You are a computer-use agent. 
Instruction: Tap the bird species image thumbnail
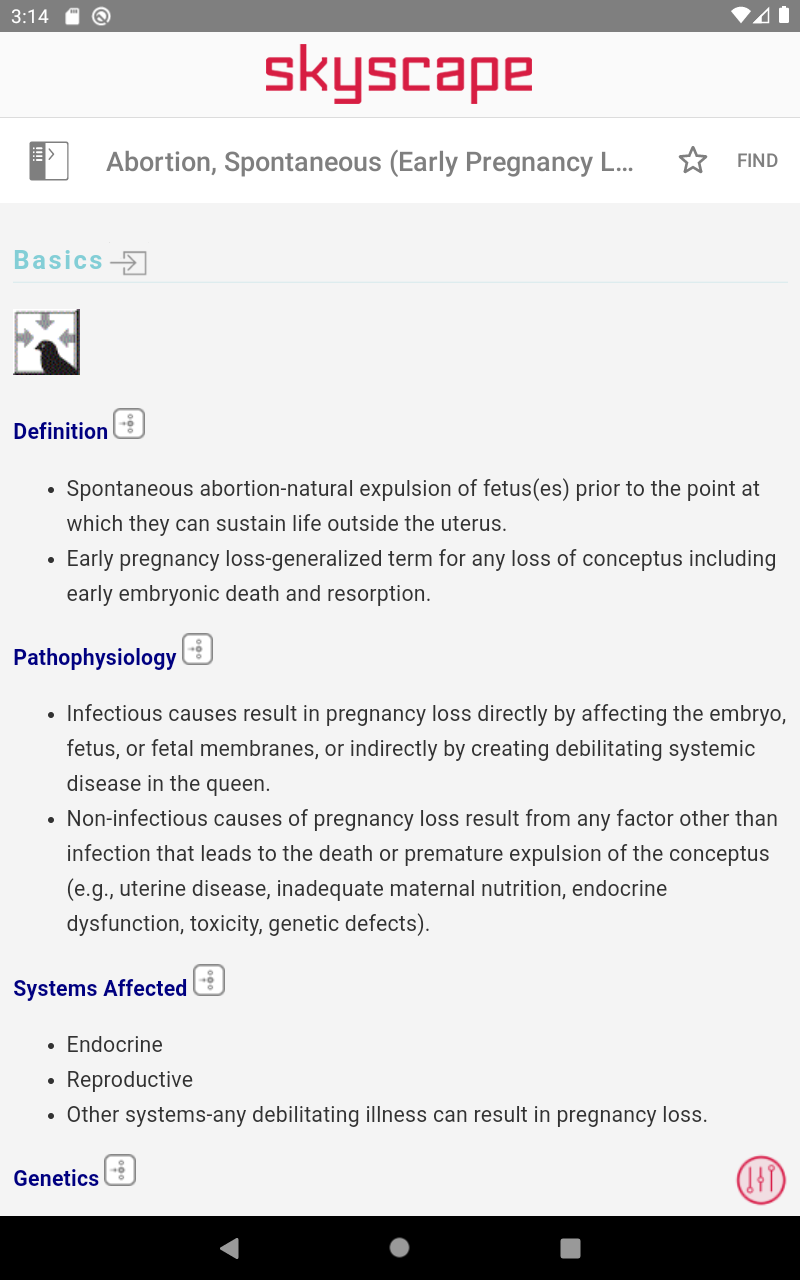coord(47,342)
